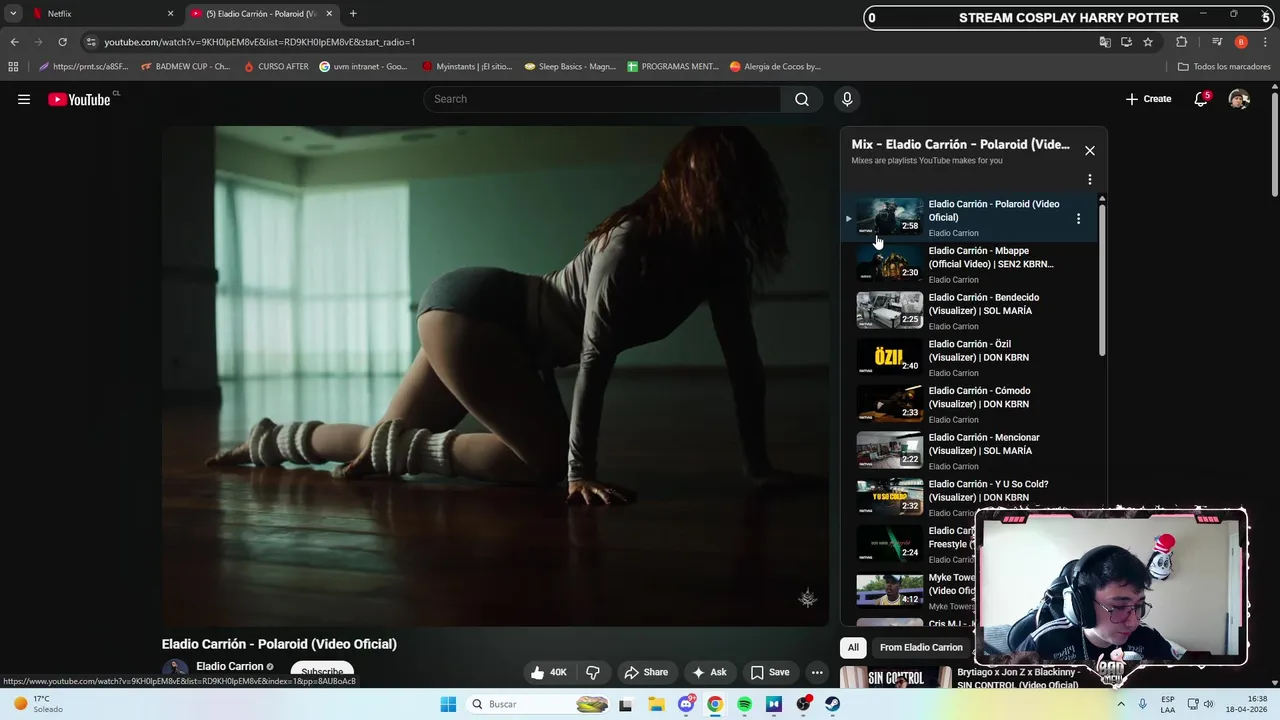
Task: Open Mix playlist options menu
Action: click(1090, 180)
